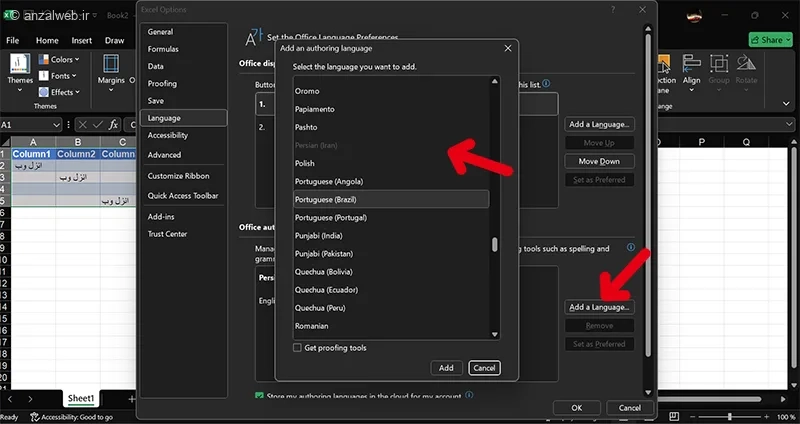
Task: Click the Theme Effects icon
Action: point(44,92)
